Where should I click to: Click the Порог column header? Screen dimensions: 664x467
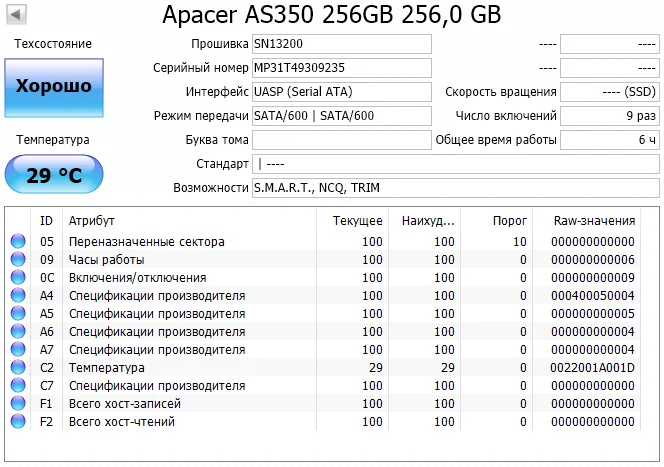point(497,221)
